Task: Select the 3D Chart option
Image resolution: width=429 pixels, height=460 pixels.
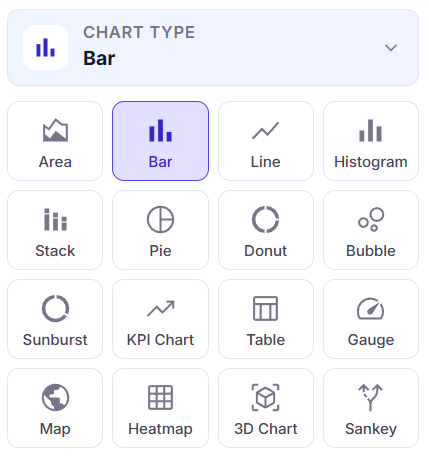Action: point(266,408)
